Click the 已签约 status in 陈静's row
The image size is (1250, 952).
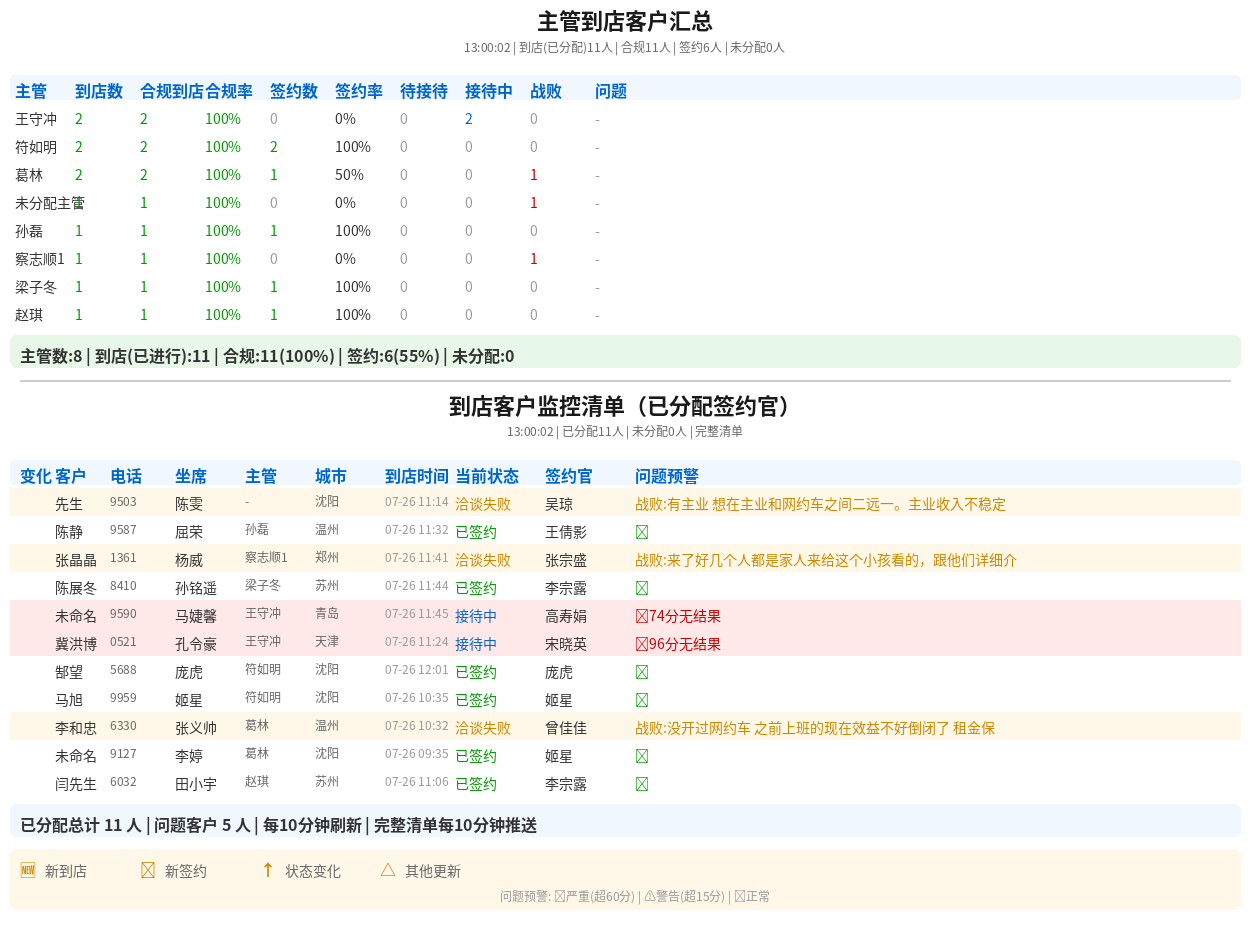[x=476, y=532]
